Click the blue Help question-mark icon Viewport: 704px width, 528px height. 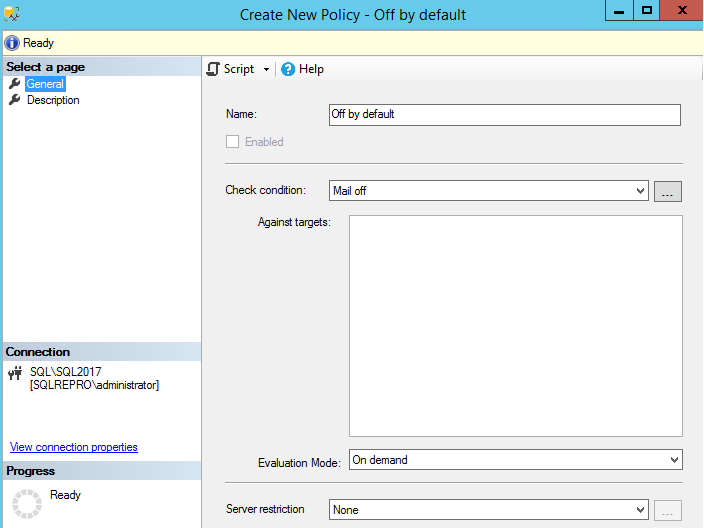click(x=288, y=69)
